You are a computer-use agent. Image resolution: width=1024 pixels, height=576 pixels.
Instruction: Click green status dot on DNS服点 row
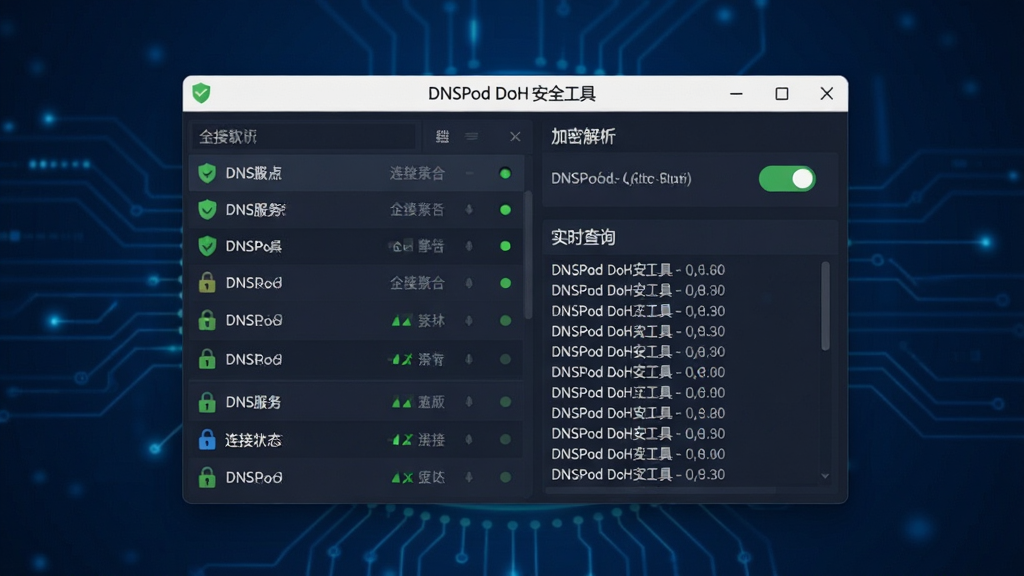point(505,173)
